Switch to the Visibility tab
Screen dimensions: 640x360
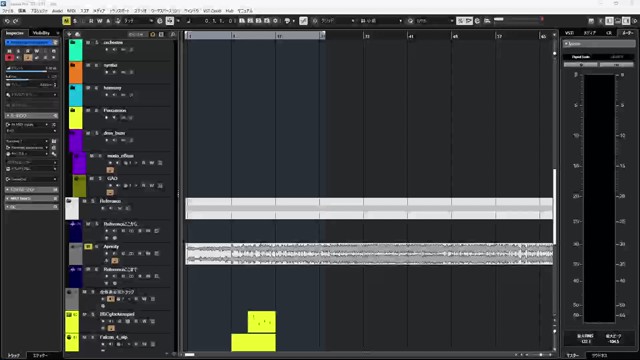click(x=41, y=33)
